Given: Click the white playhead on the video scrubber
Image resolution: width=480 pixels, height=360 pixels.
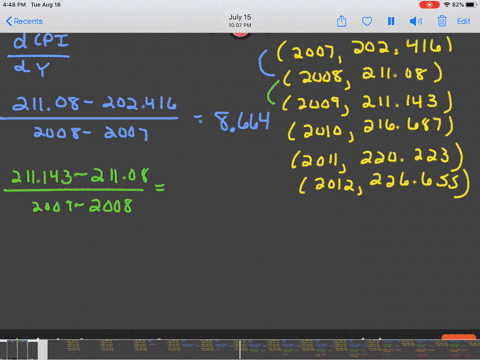Looking at the screenshot, I should coord(240,349).
